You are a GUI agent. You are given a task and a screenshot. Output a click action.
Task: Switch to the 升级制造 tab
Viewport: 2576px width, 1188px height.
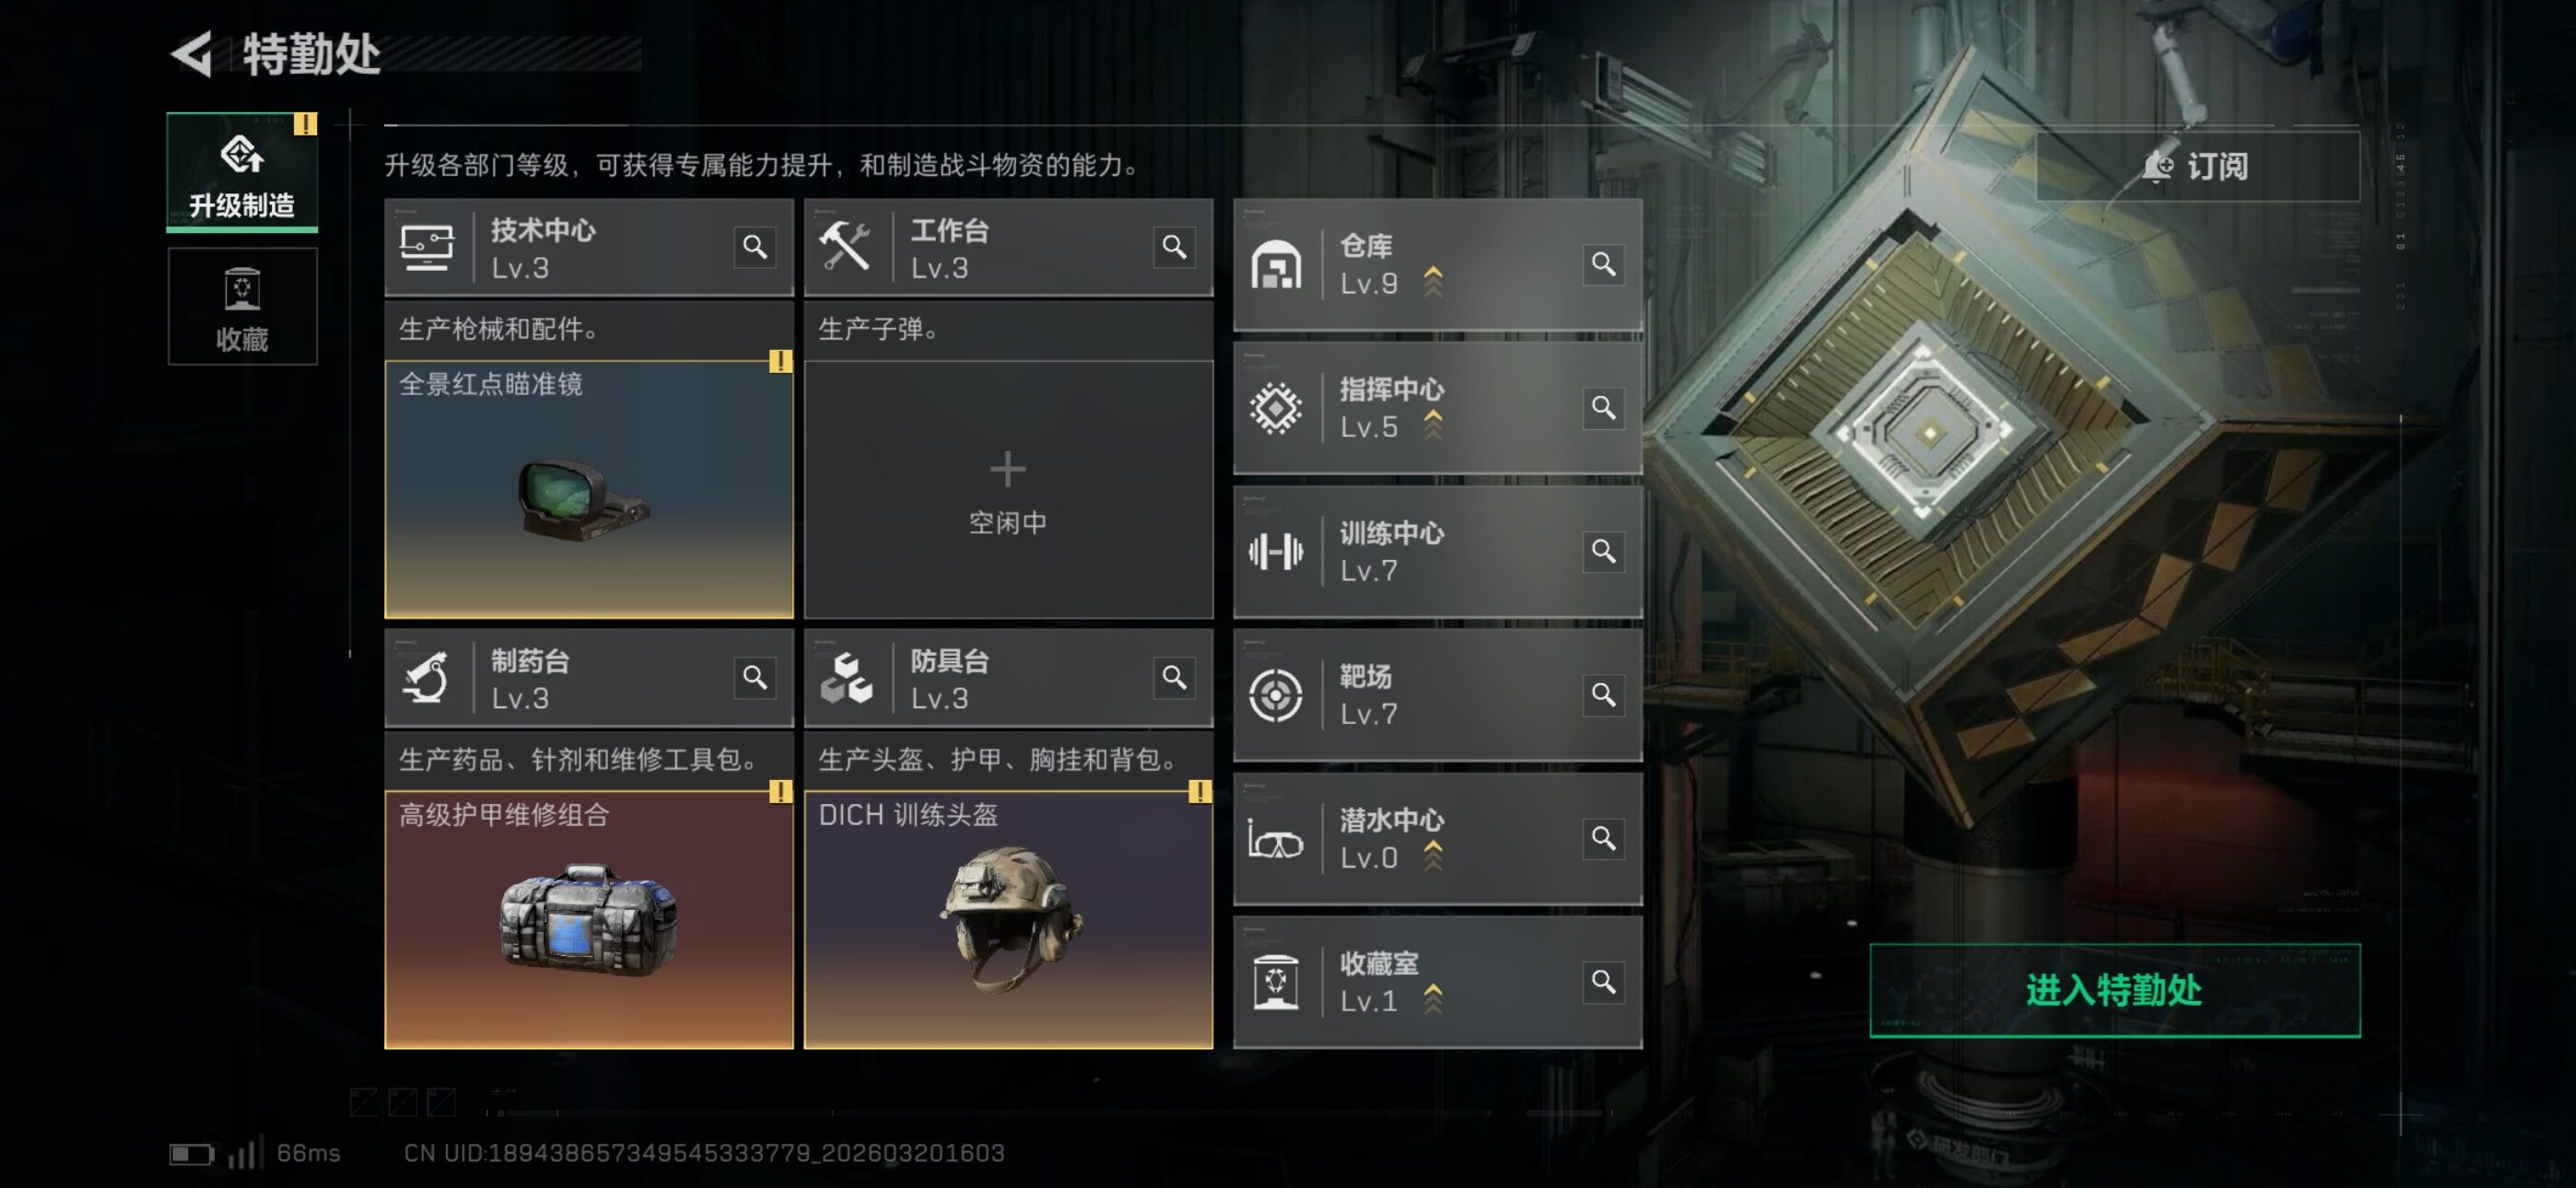point(242,172)
